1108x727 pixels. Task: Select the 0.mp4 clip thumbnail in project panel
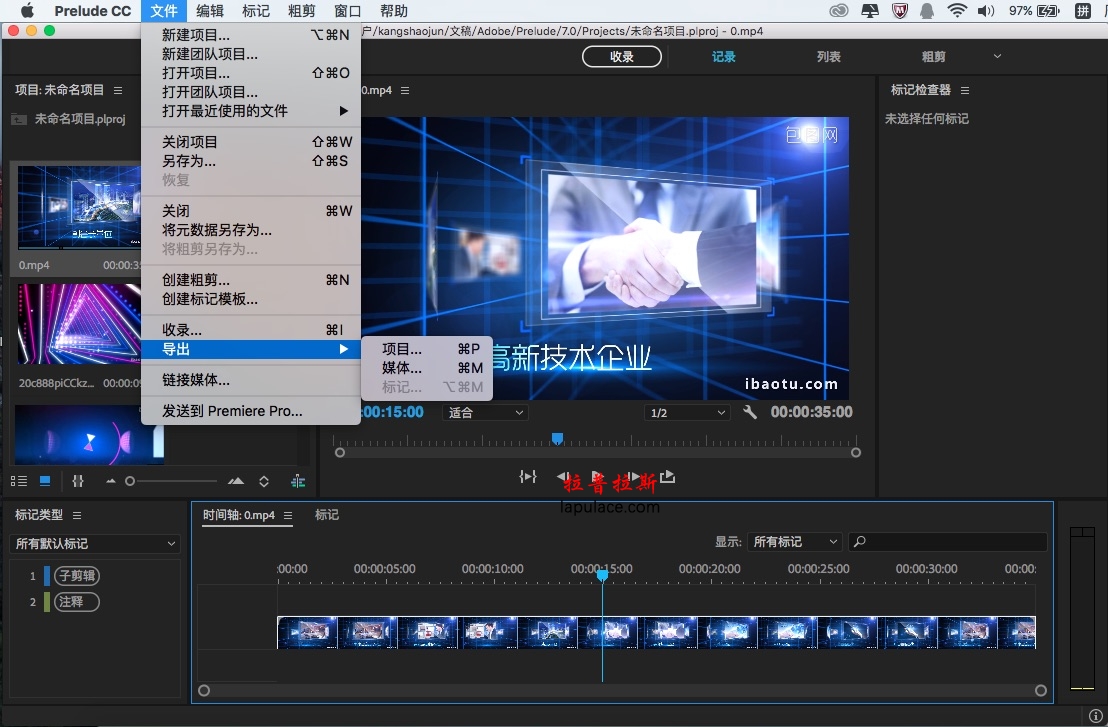coord(79,207)
